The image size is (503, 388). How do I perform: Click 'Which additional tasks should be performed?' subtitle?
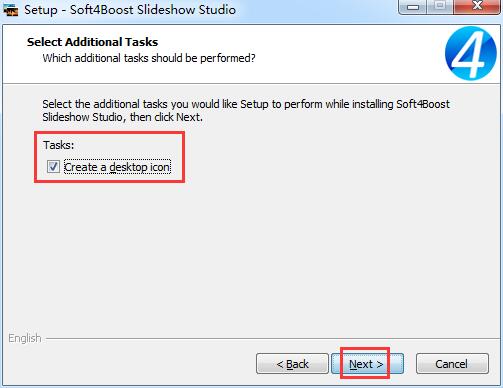pyautogui.click(x=149, y=58)
